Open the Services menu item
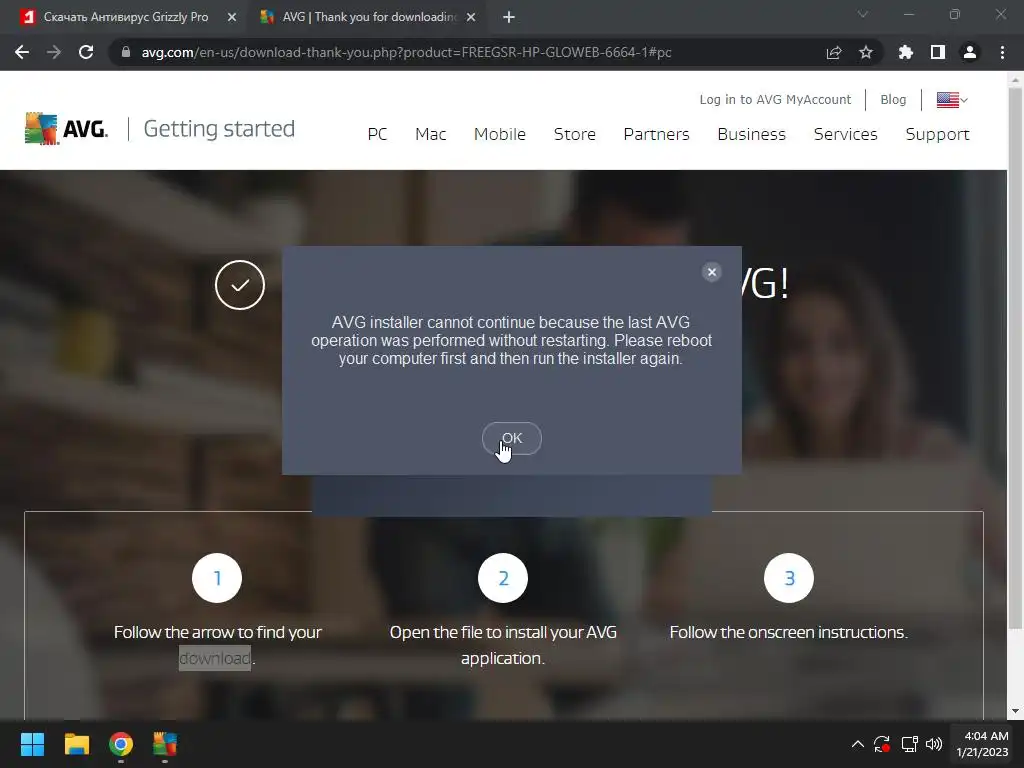 [846, 134]
